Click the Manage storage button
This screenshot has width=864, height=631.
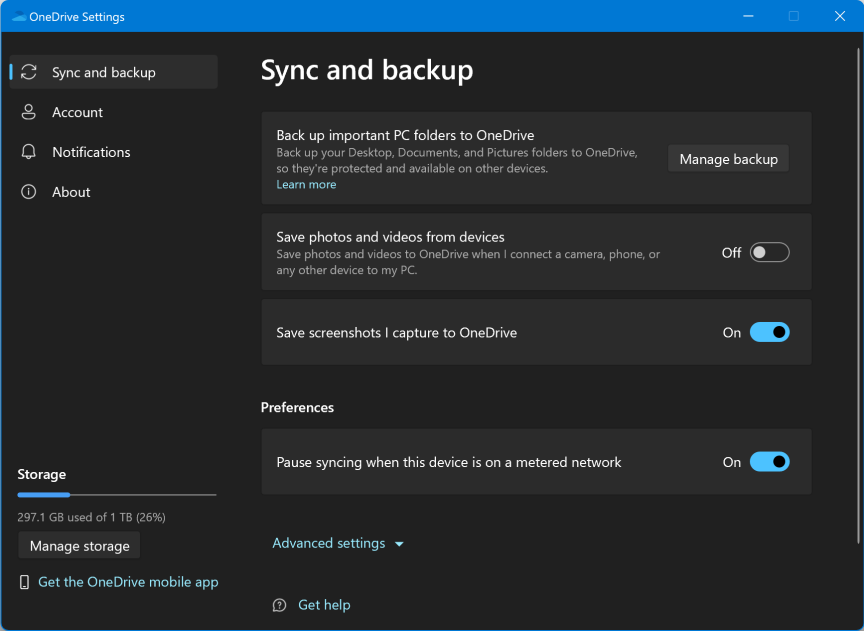(79, 545)
